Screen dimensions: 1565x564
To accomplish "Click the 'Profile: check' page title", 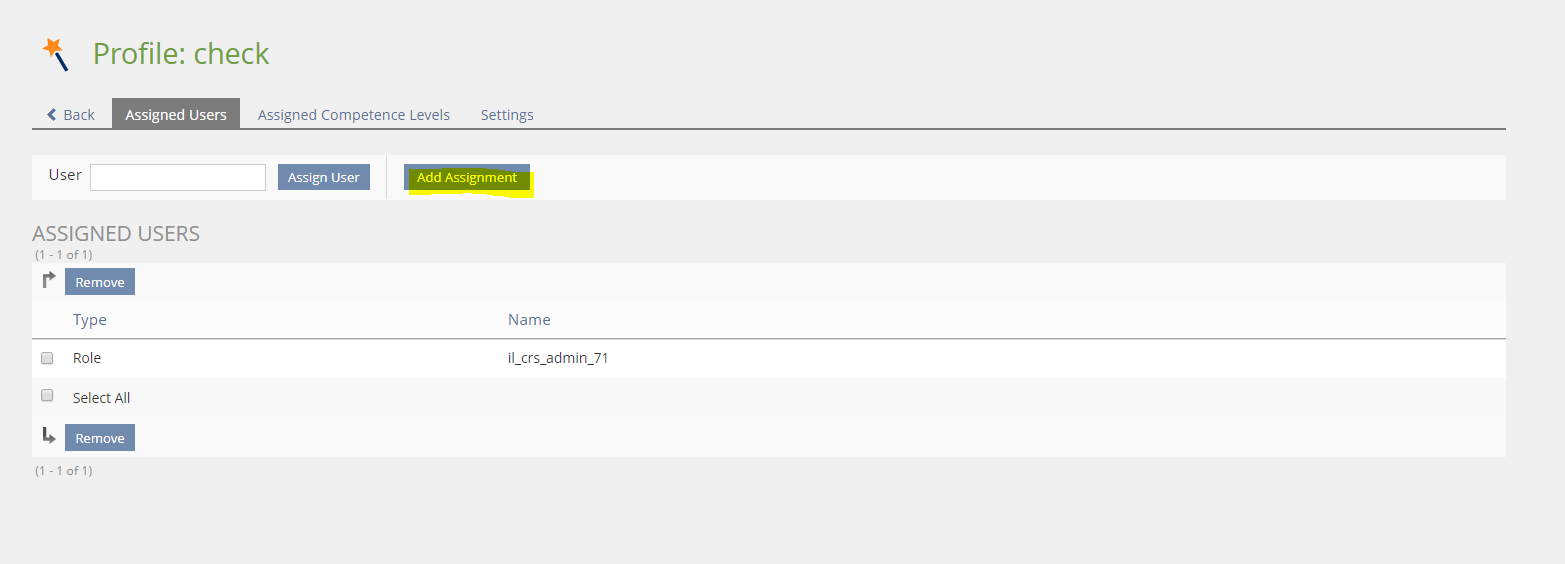I will coord(181,54).
